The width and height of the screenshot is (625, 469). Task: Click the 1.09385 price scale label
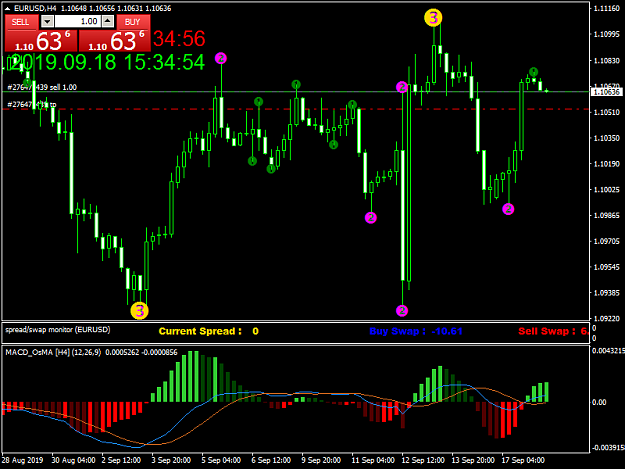coord(607,293)
